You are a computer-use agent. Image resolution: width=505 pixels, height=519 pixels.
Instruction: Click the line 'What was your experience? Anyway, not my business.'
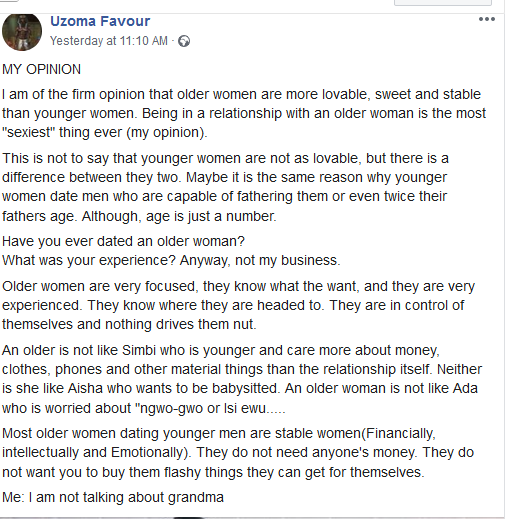point(171,260)
